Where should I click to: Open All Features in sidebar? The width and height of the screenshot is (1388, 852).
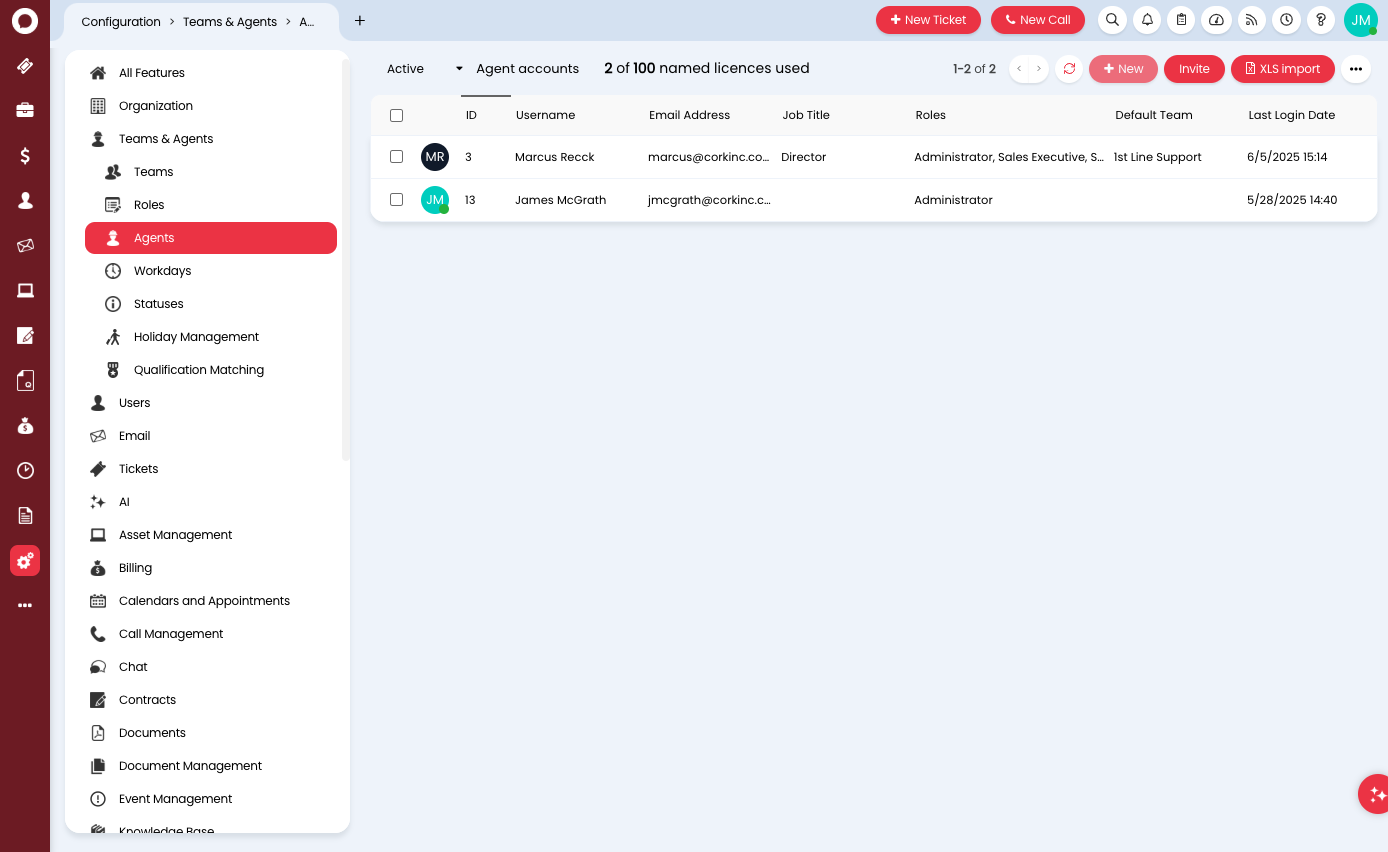pyautogui.click(x=151, y=73)
